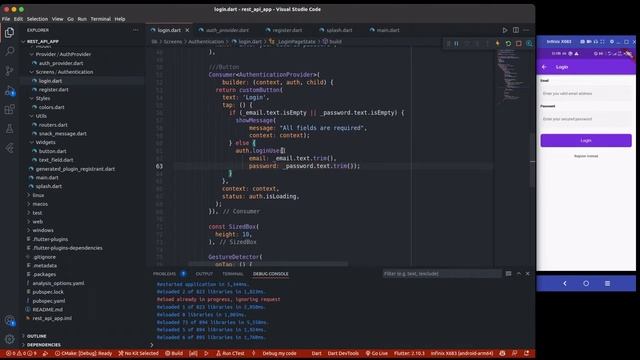This screenshot has height=360, width=640.
Task: Tap the Android back navigation button
Action: coord(565,283)
